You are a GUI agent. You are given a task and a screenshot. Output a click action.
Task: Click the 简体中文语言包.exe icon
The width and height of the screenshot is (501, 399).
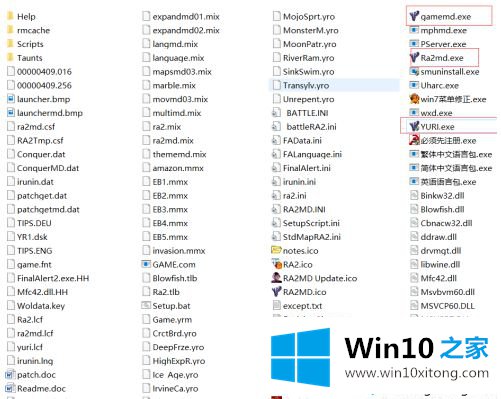(x=414, y=168)
